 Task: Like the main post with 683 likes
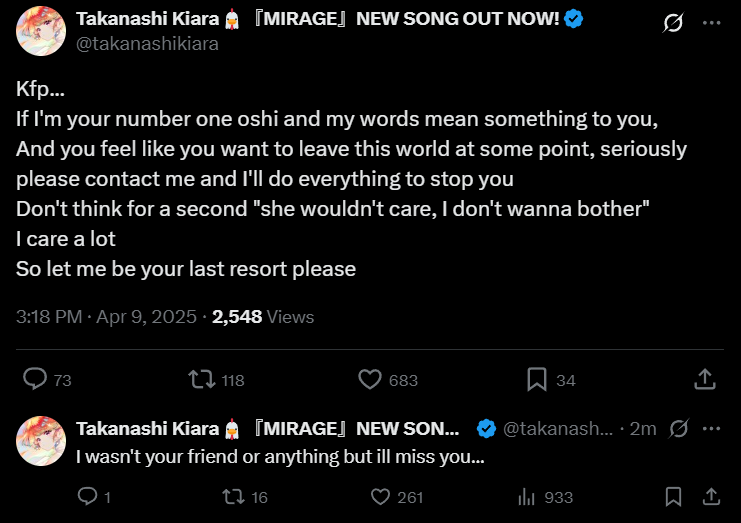(x=371, y=379)
